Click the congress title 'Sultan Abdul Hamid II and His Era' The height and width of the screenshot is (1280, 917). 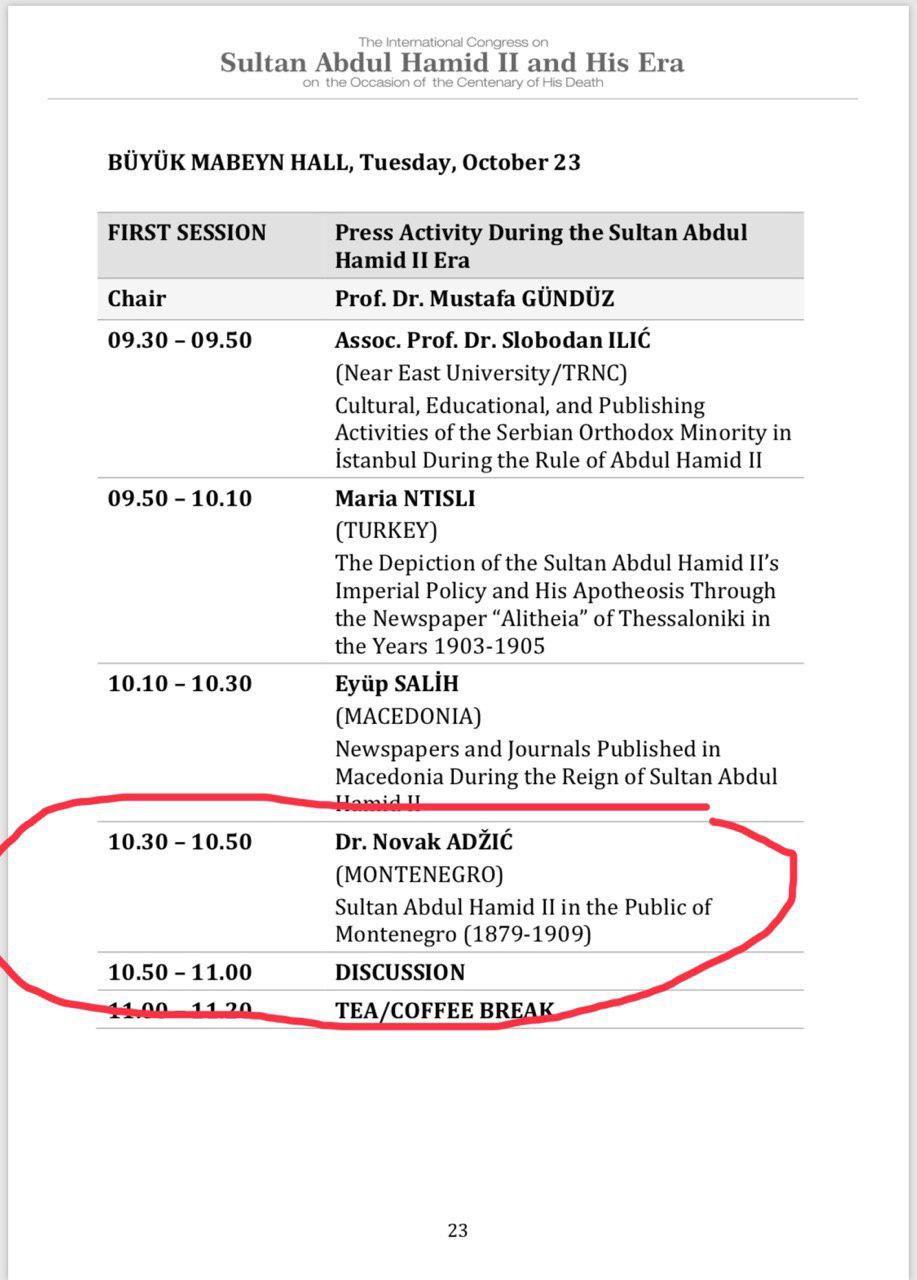tap(452, 62)
